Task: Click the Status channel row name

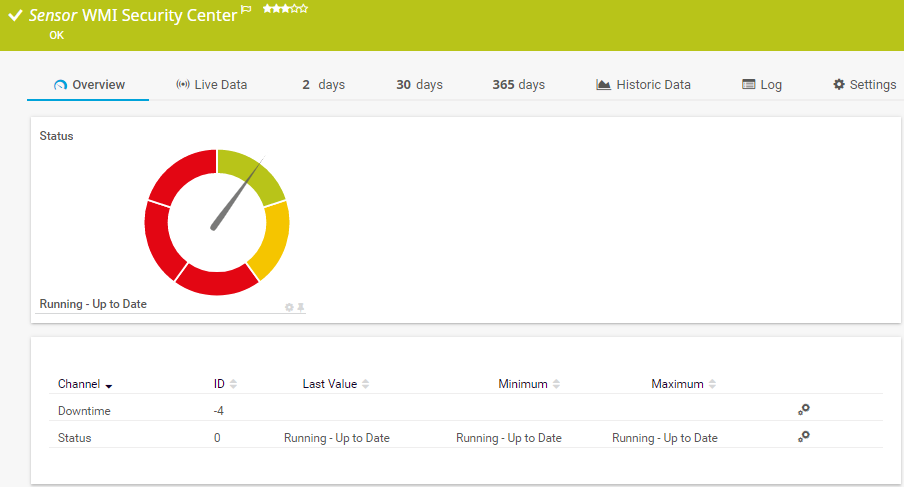Action: 74,438
